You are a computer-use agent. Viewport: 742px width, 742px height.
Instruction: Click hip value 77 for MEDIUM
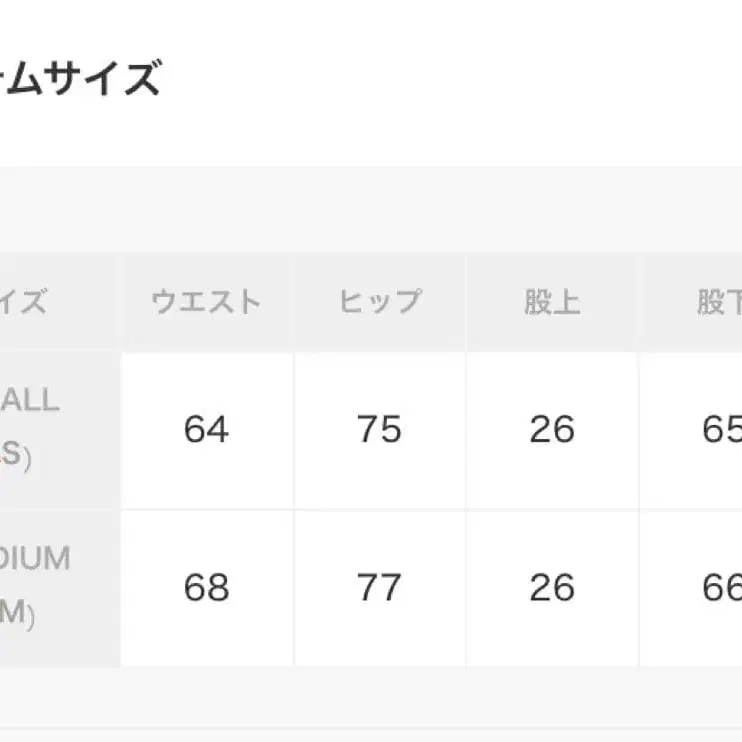pos(379,588)
